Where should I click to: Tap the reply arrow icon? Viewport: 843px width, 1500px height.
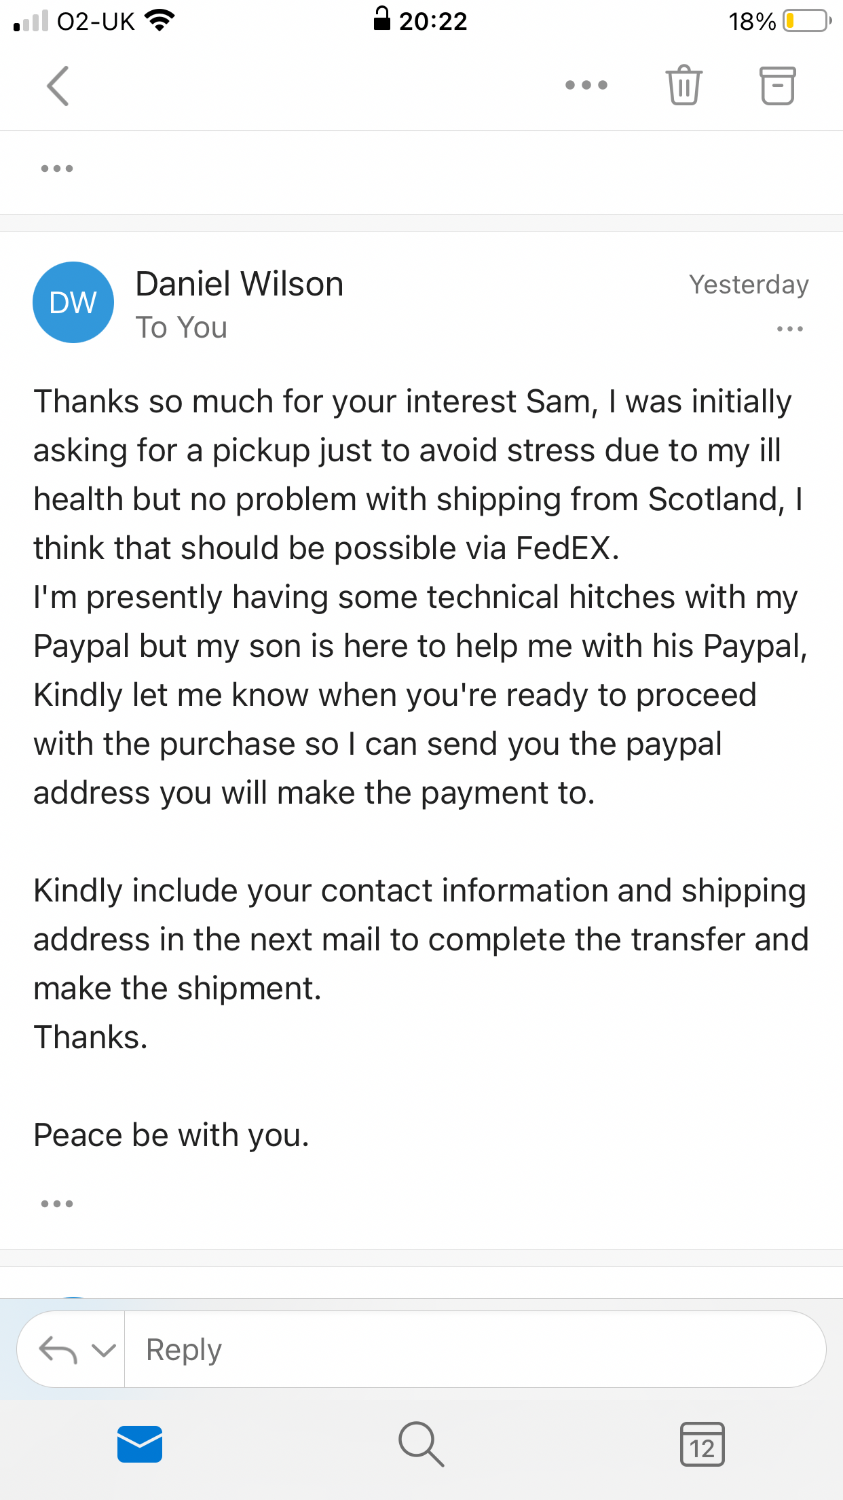click(x=58, y=1350)
